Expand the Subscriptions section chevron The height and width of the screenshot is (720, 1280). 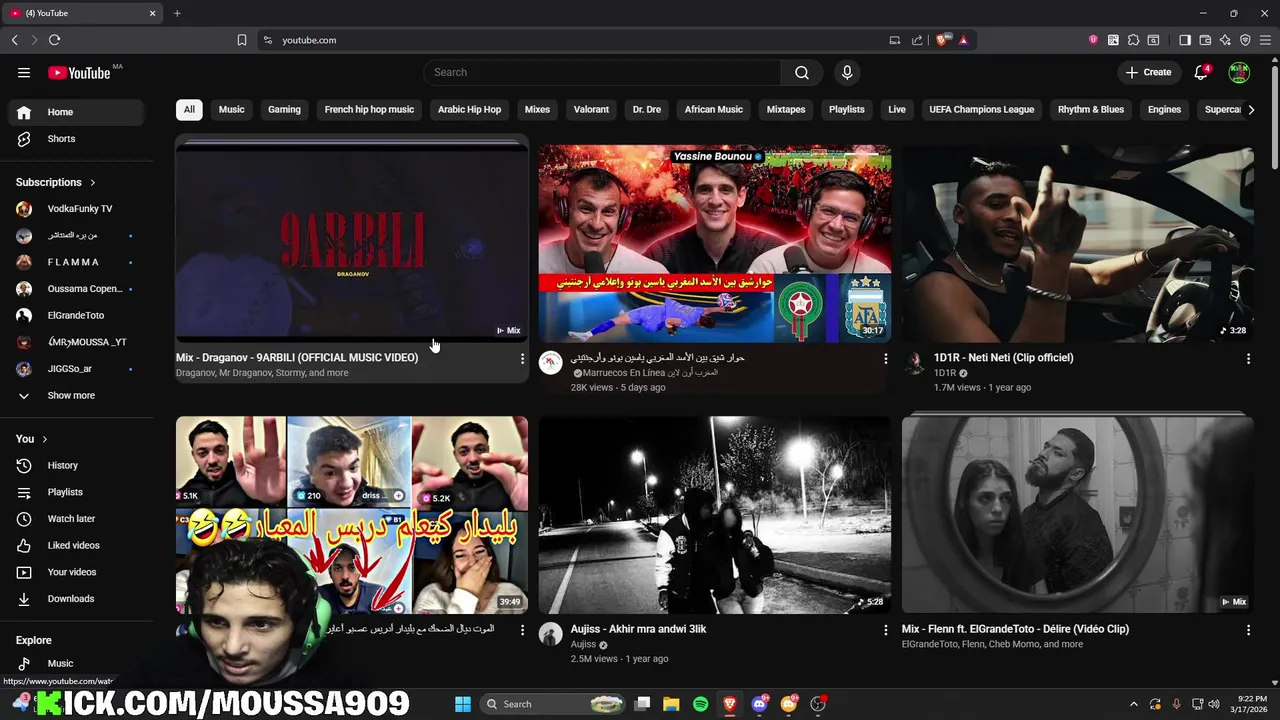(x=93, y=183)
